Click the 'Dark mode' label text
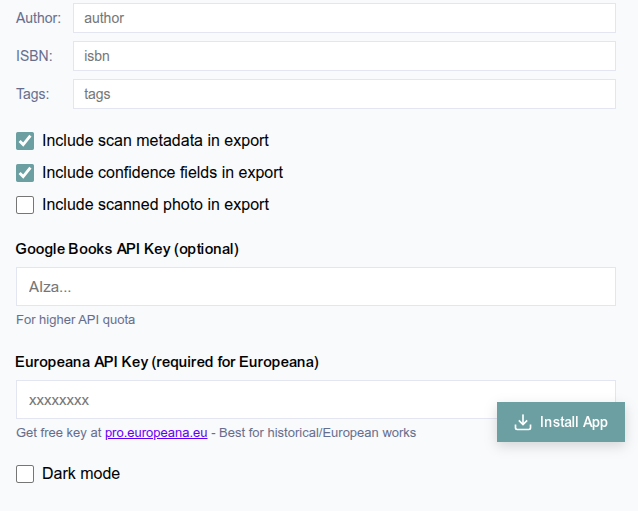 [81, 474]
